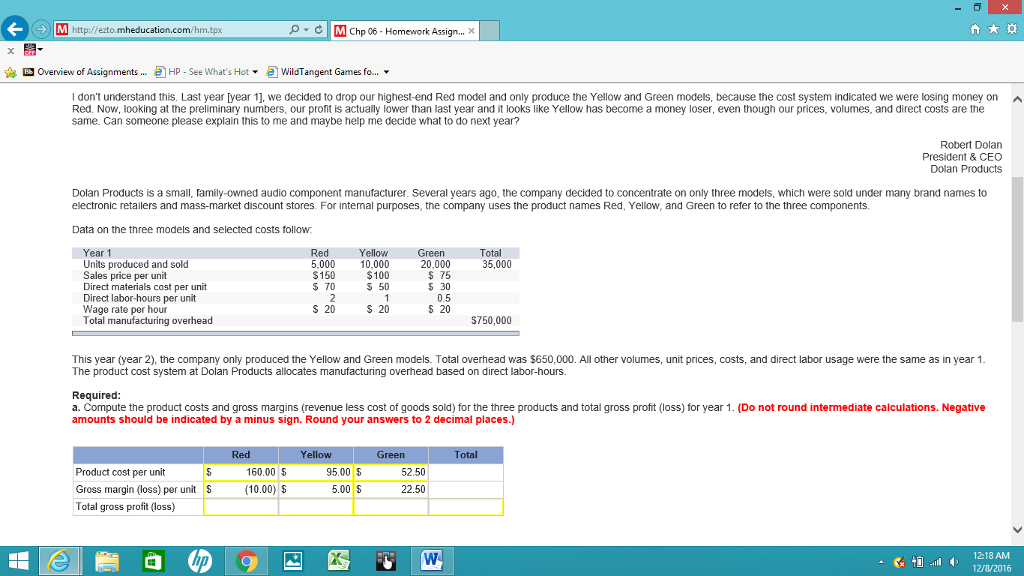
Task: Open the touch app icon in taskbar
Action: click(x=386, y=561)
